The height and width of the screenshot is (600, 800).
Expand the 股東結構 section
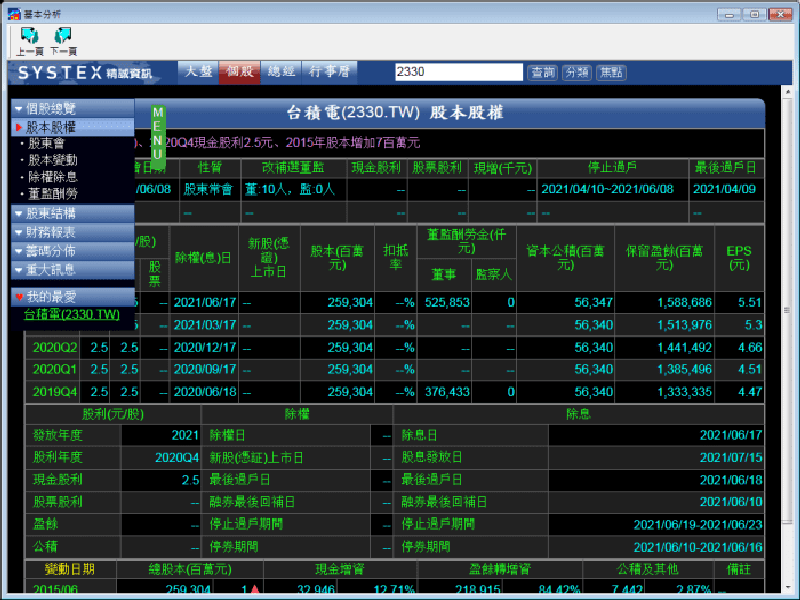pos(18,213)
